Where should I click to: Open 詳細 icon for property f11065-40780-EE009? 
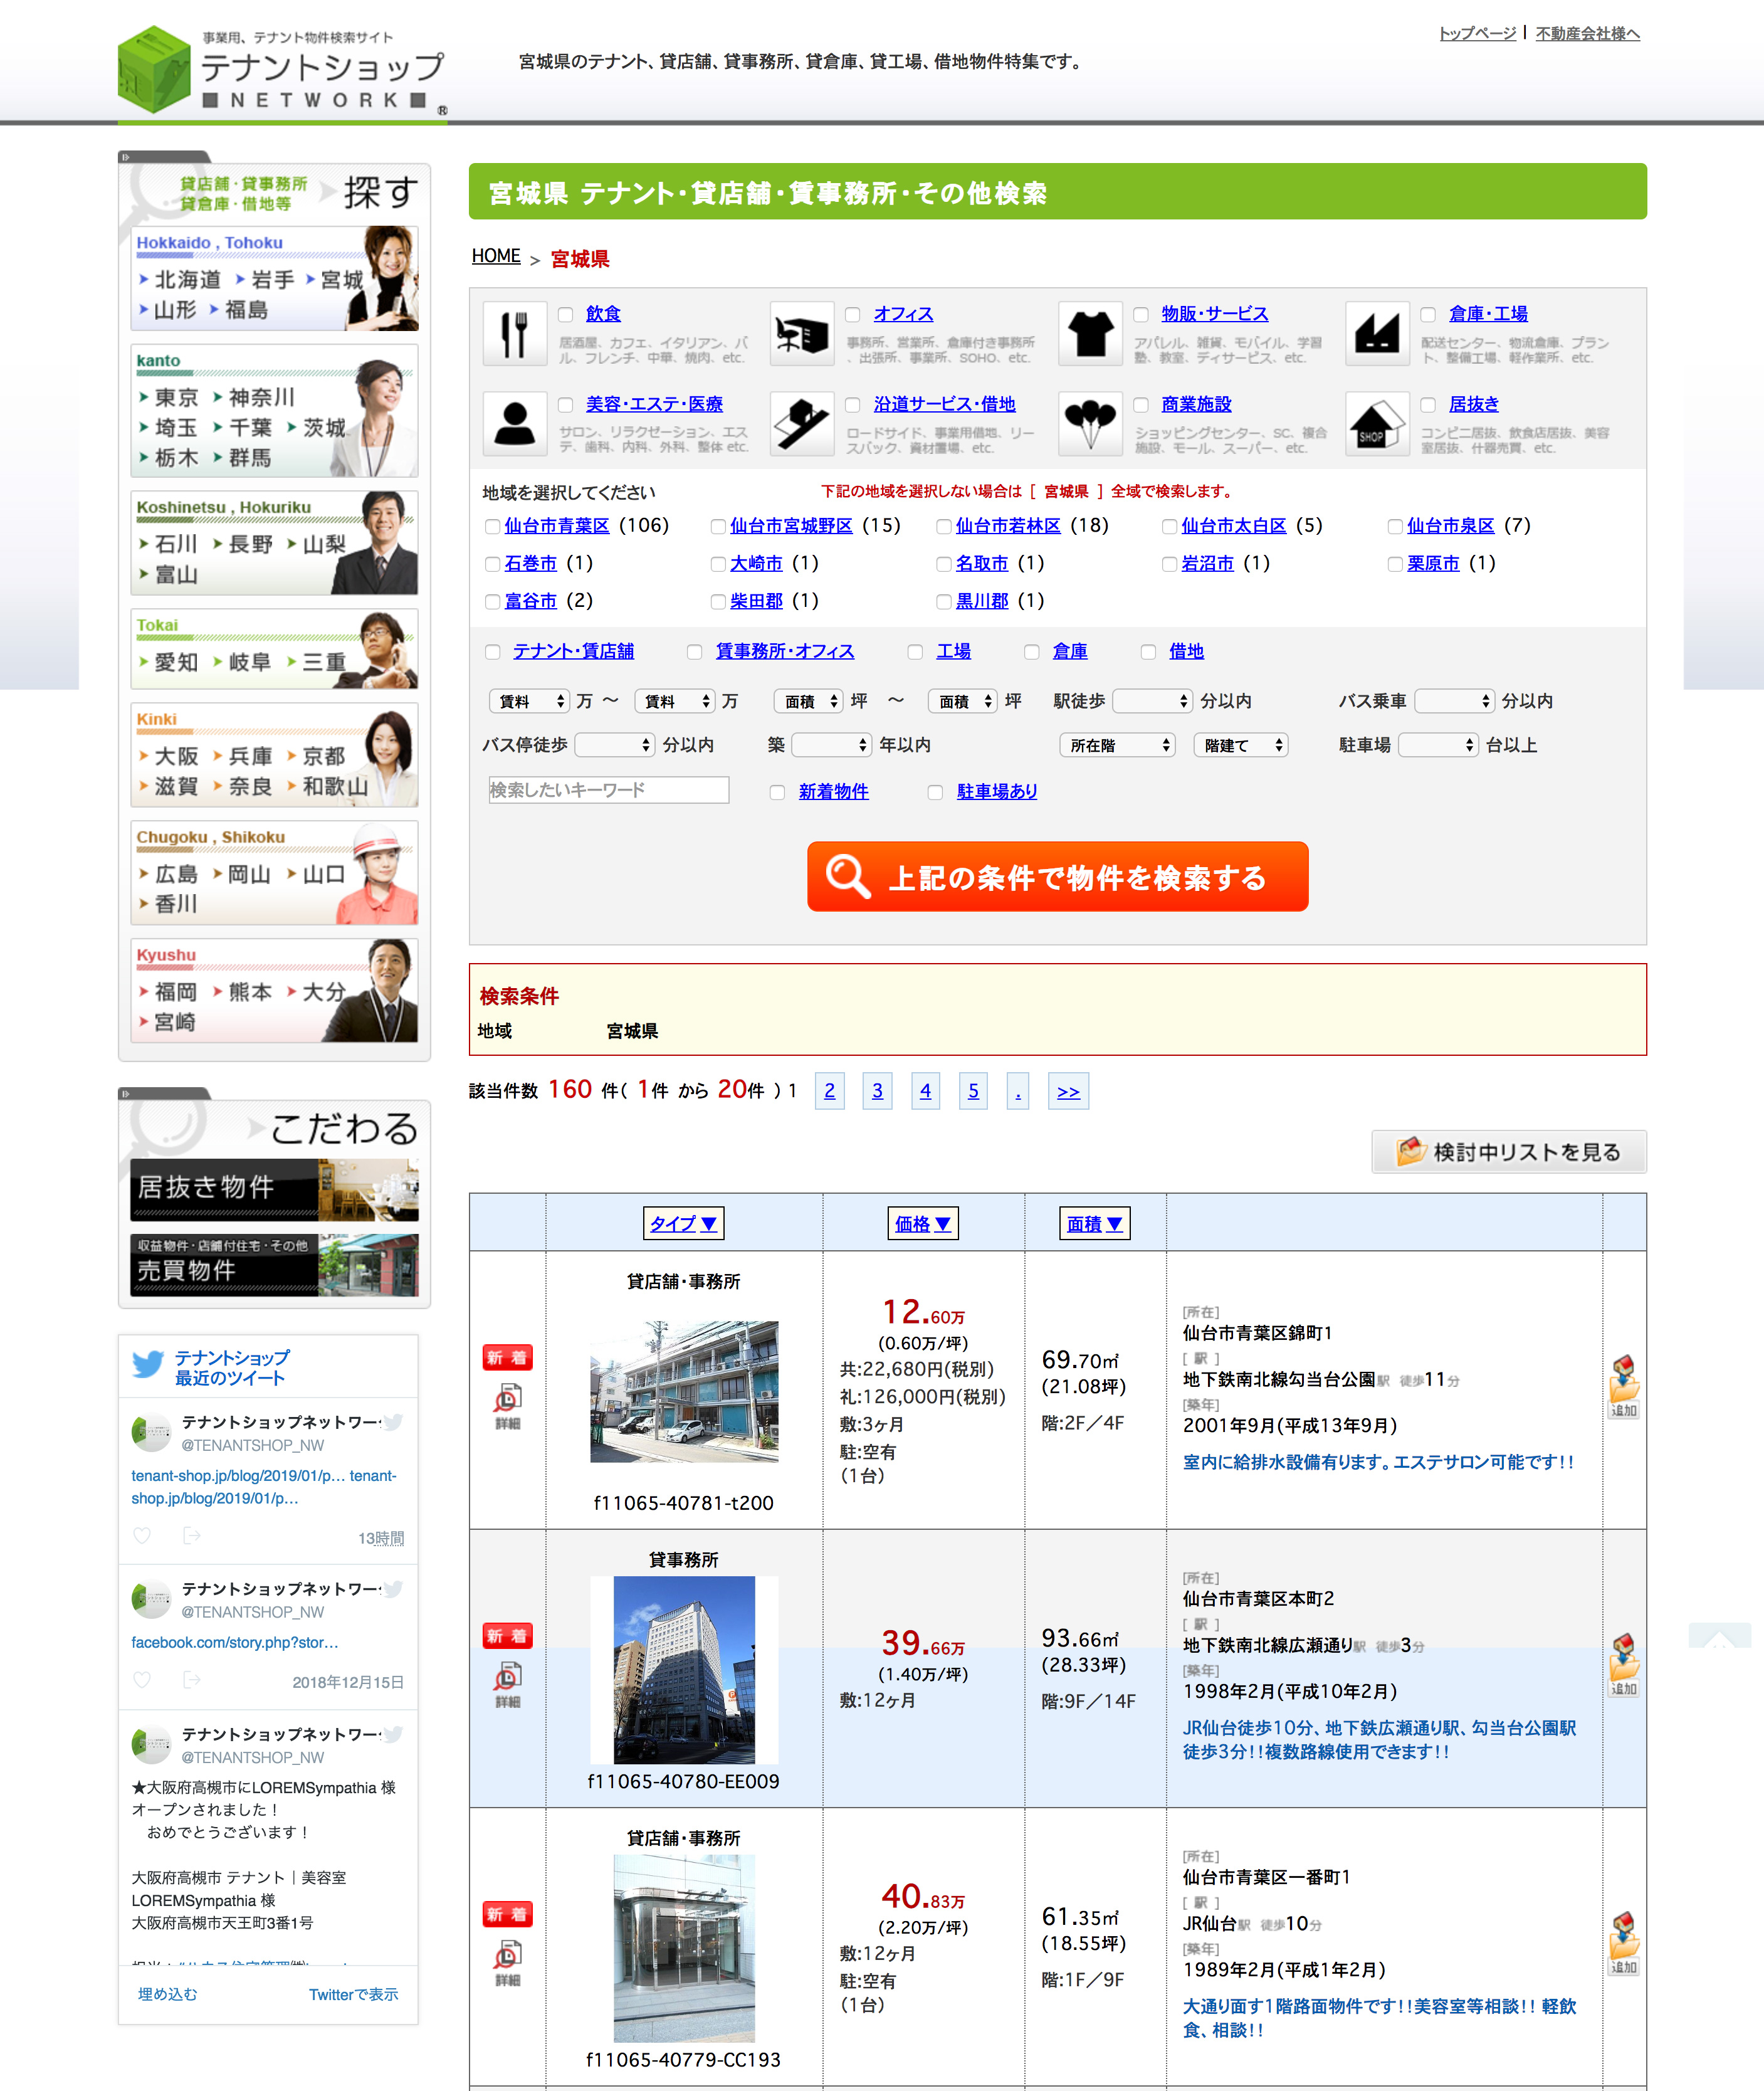pos(508,1684)
